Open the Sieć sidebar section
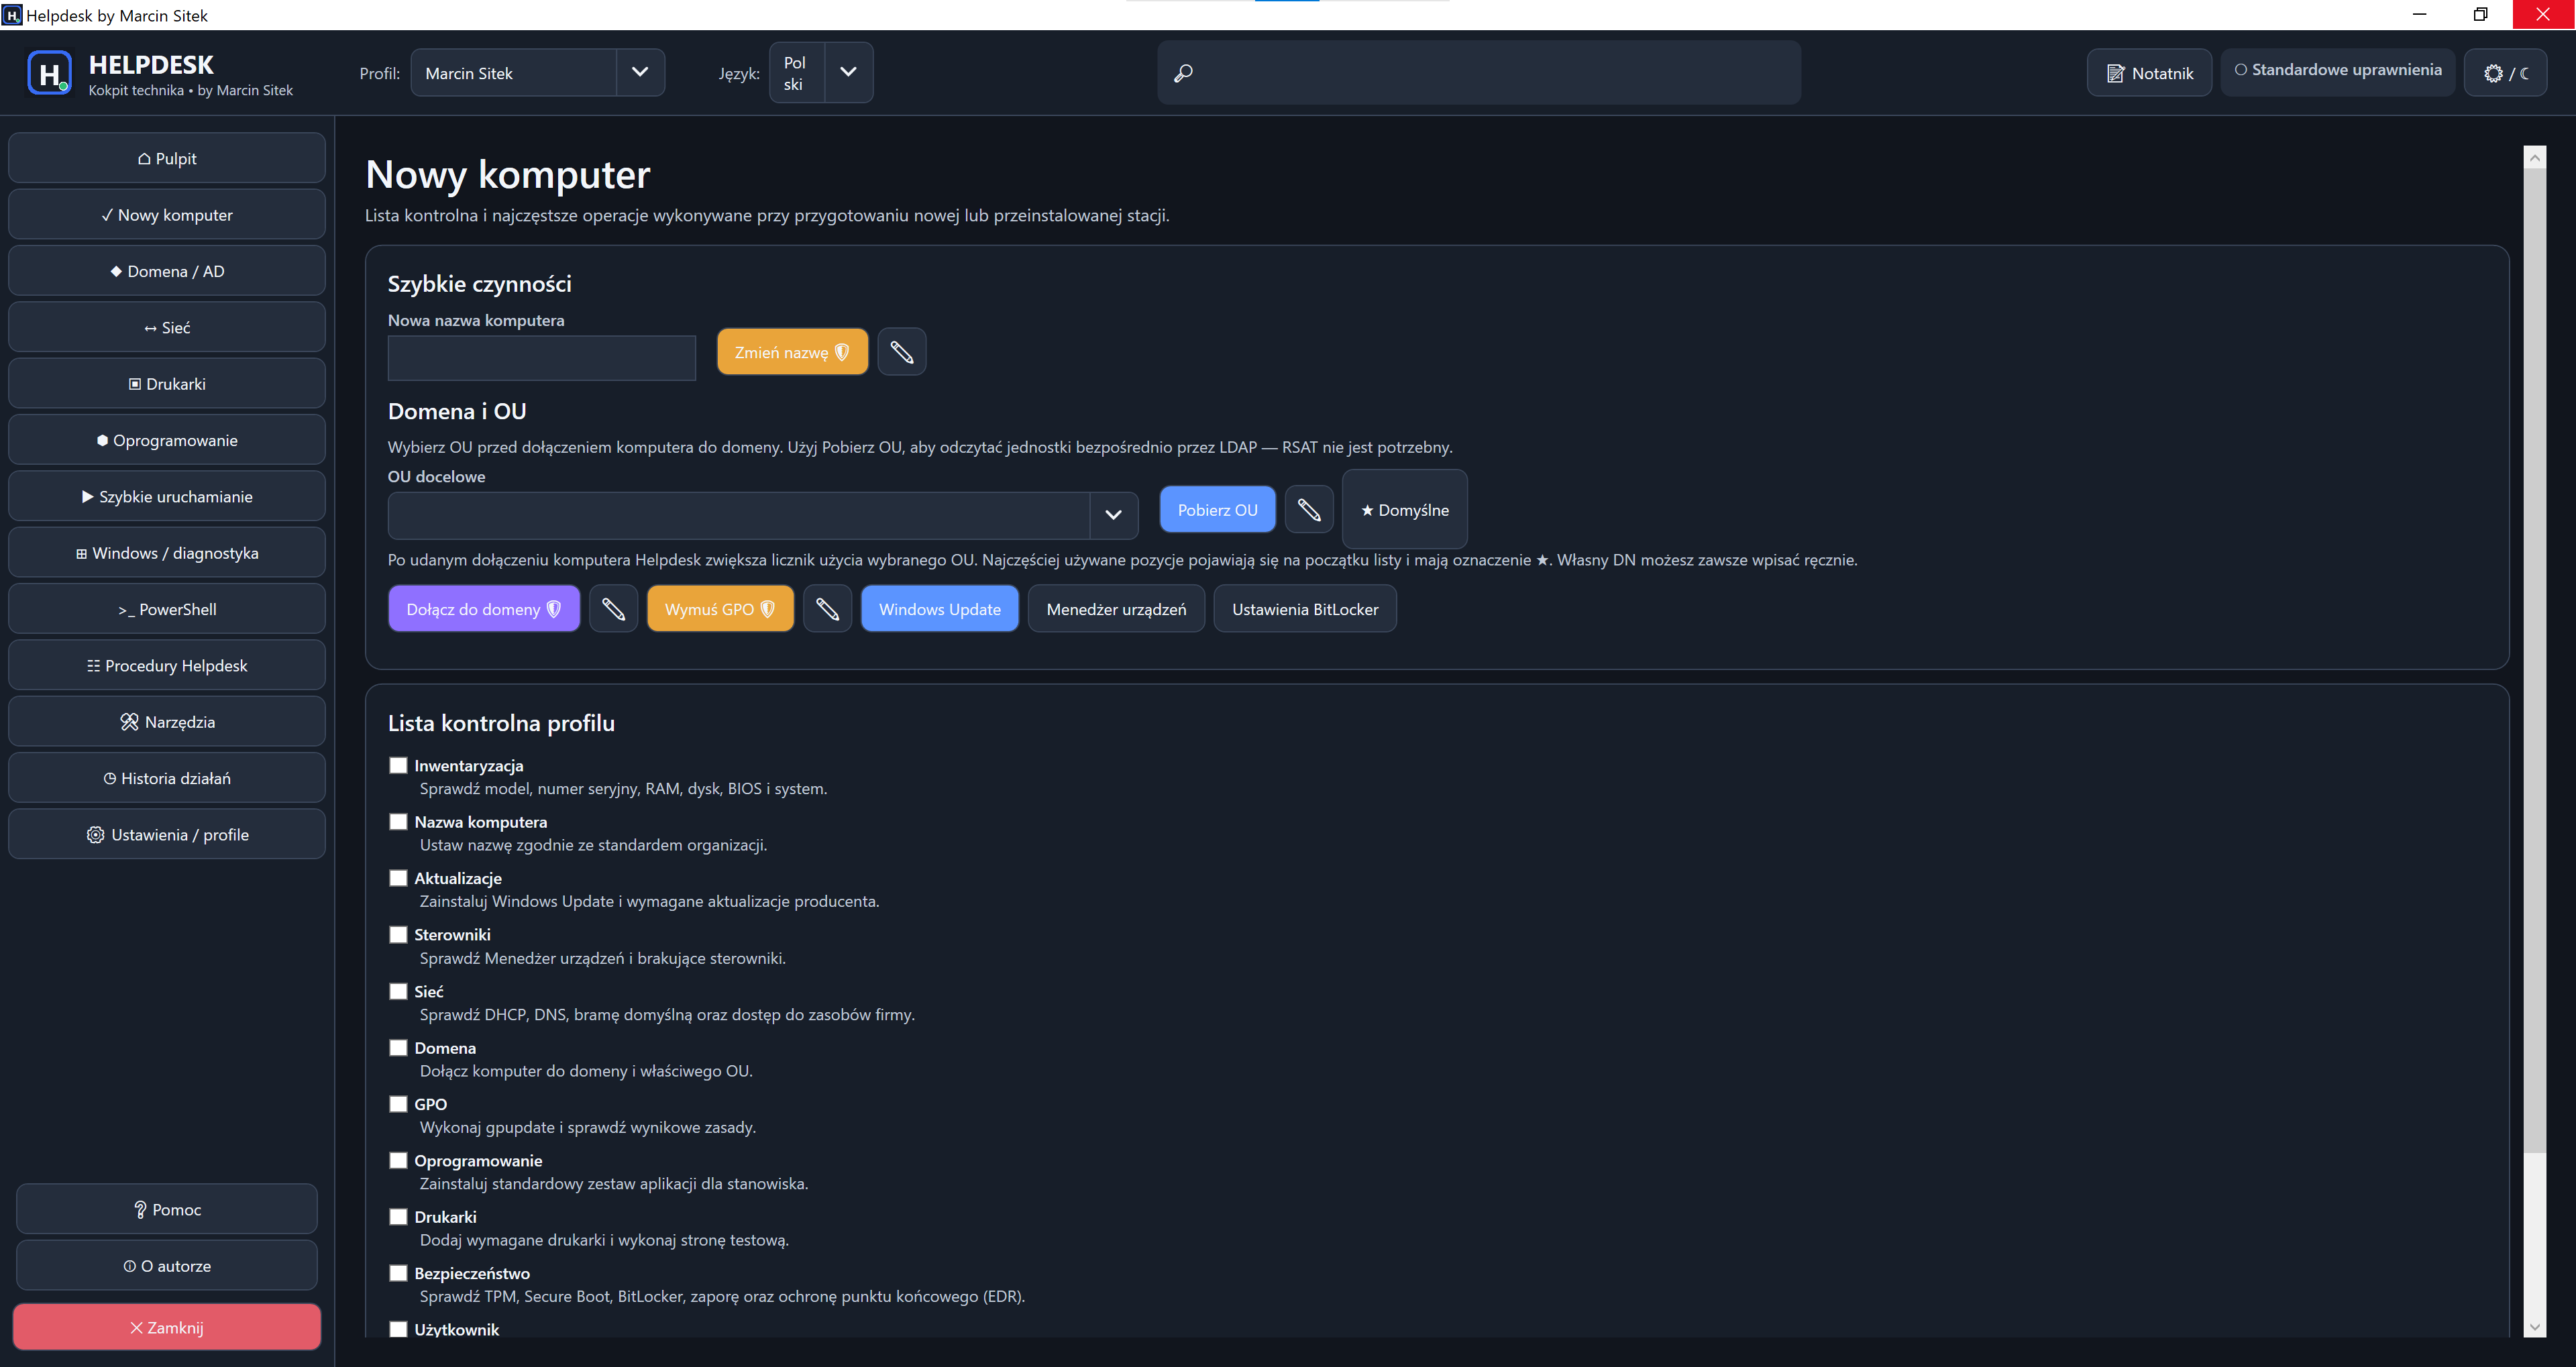This screenshot has height=1367, width=2576. coord(167,327)
